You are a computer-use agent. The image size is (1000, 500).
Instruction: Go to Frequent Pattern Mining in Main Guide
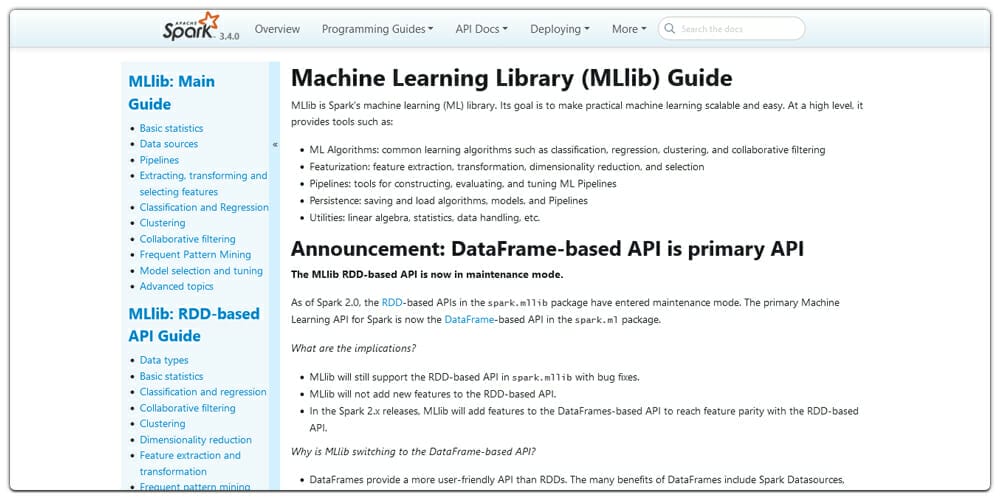(195, 255)
